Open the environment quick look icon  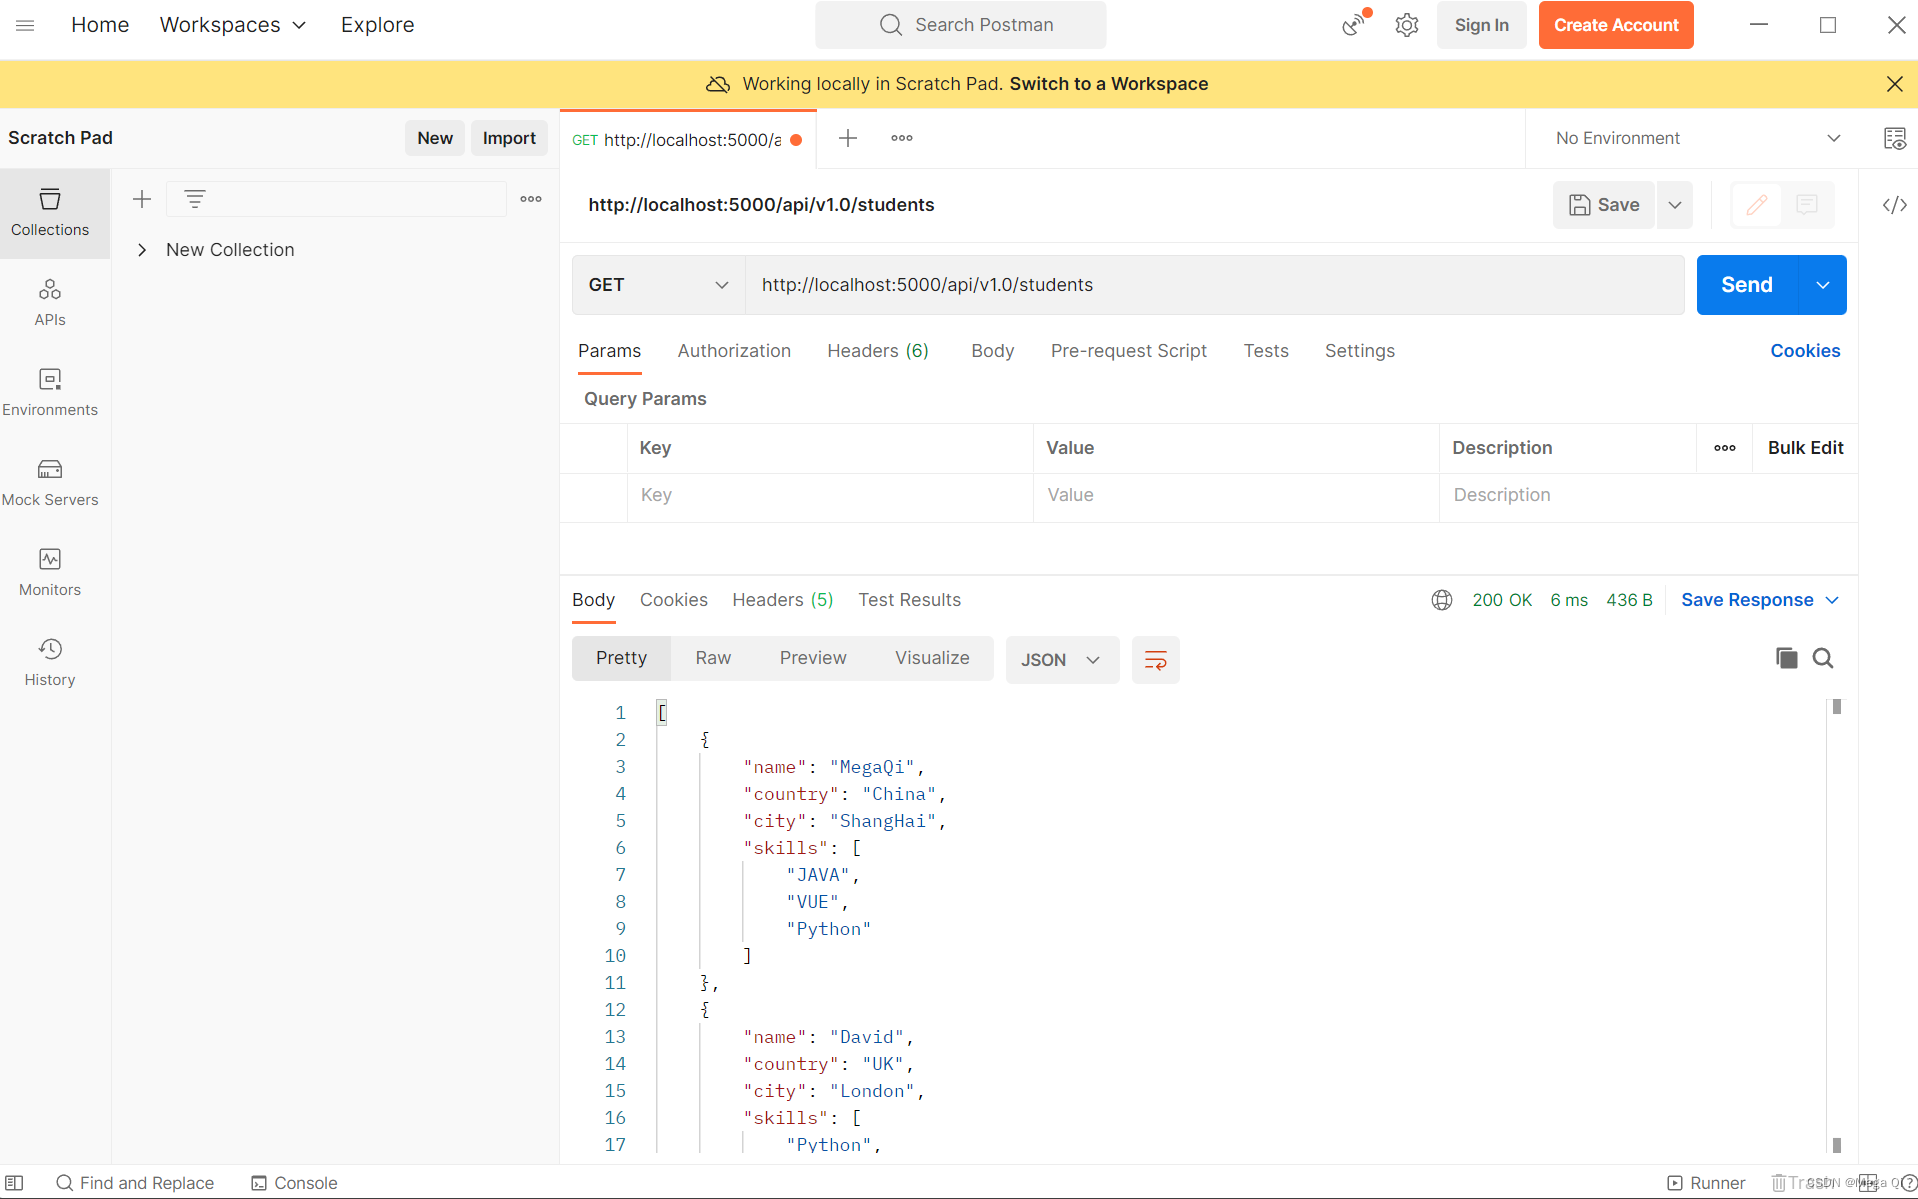[1894, 138]
